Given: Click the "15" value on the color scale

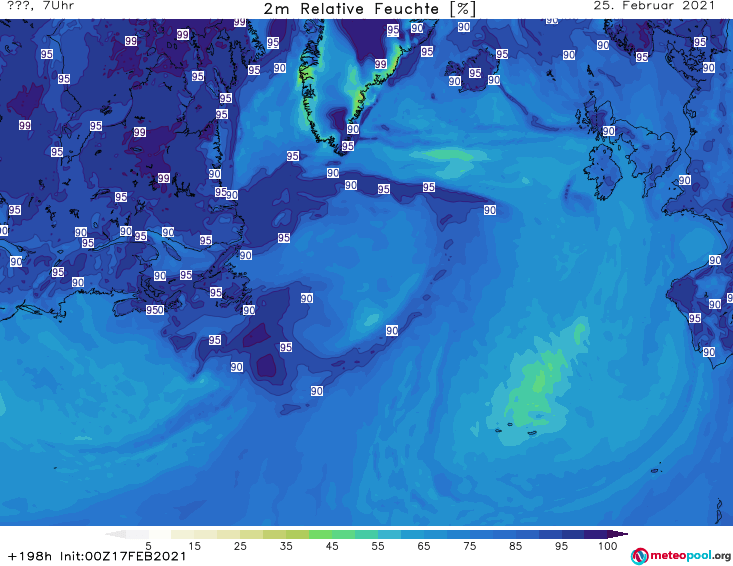Looking at the screenshot, I should (194, 546).
